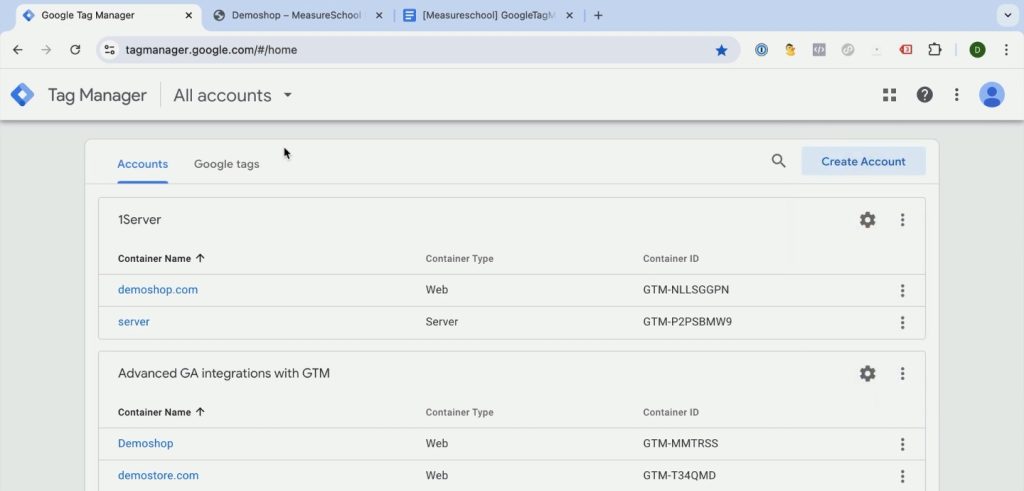Screen dimensions: 1024x491
Task: View site information icon in address bar
Action: [x=110, y=50]
